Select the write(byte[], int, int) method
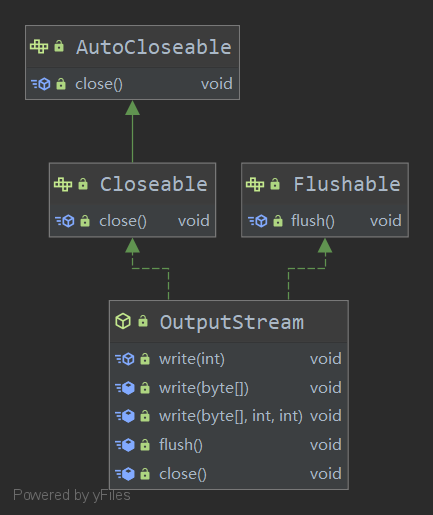This screenshot has width=433, height=515. pyautogui.click(x=231, y=416)
